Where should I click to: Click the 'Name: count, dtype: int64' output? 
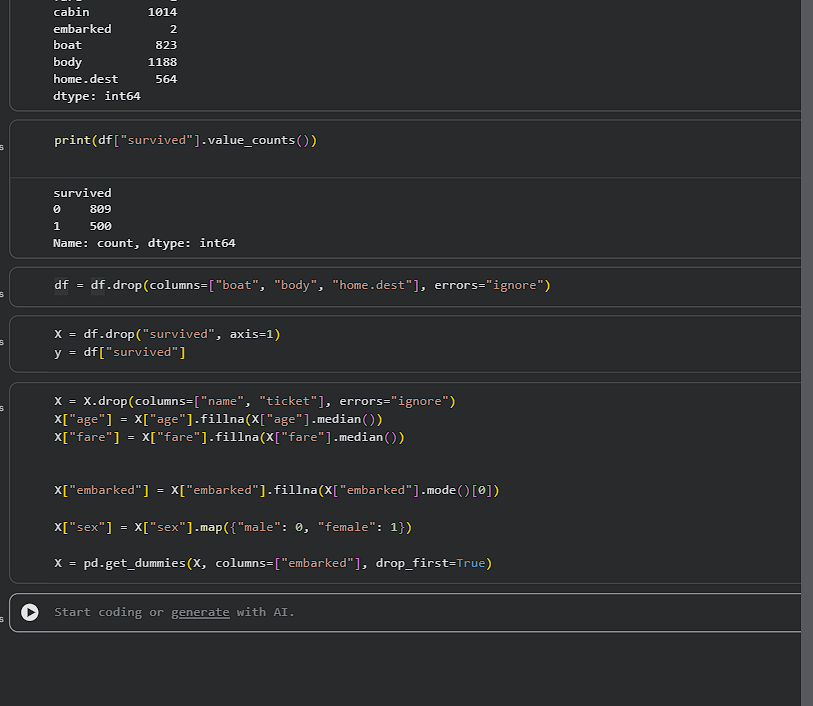coord(144,243)
